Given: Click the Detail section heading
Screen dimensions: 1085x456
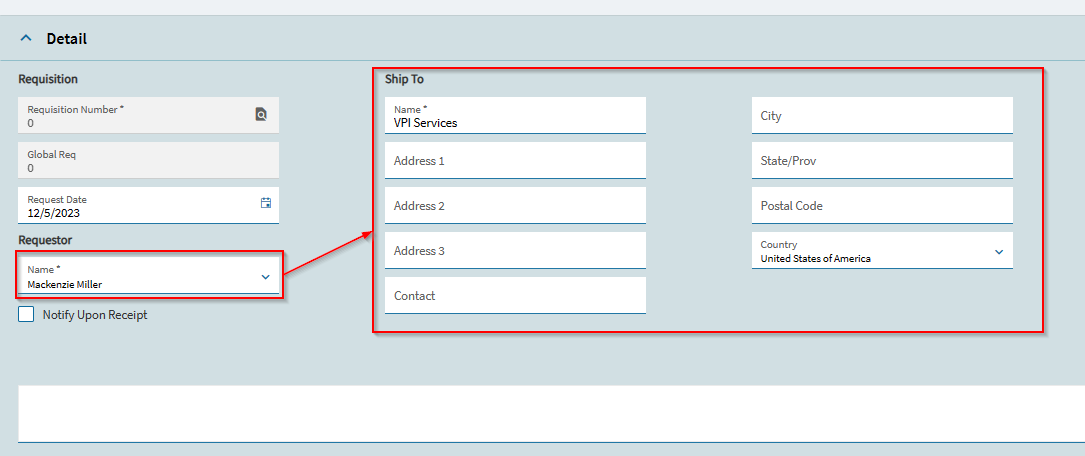Looking at the screenshot, I should 67,39.
